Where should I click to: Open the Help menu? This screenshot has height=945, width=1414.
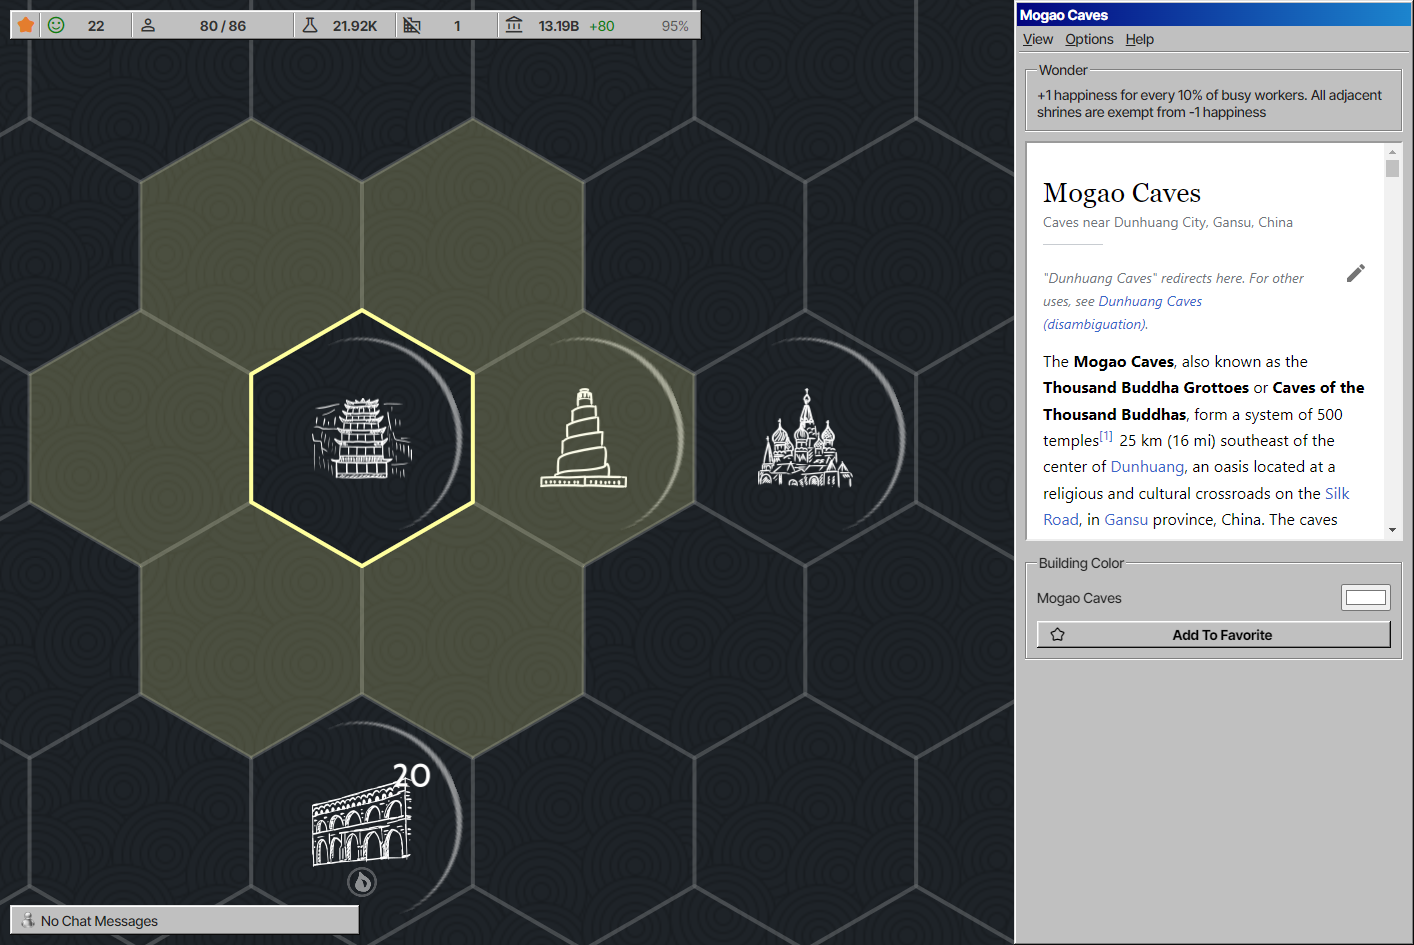tap(1139, 39)
